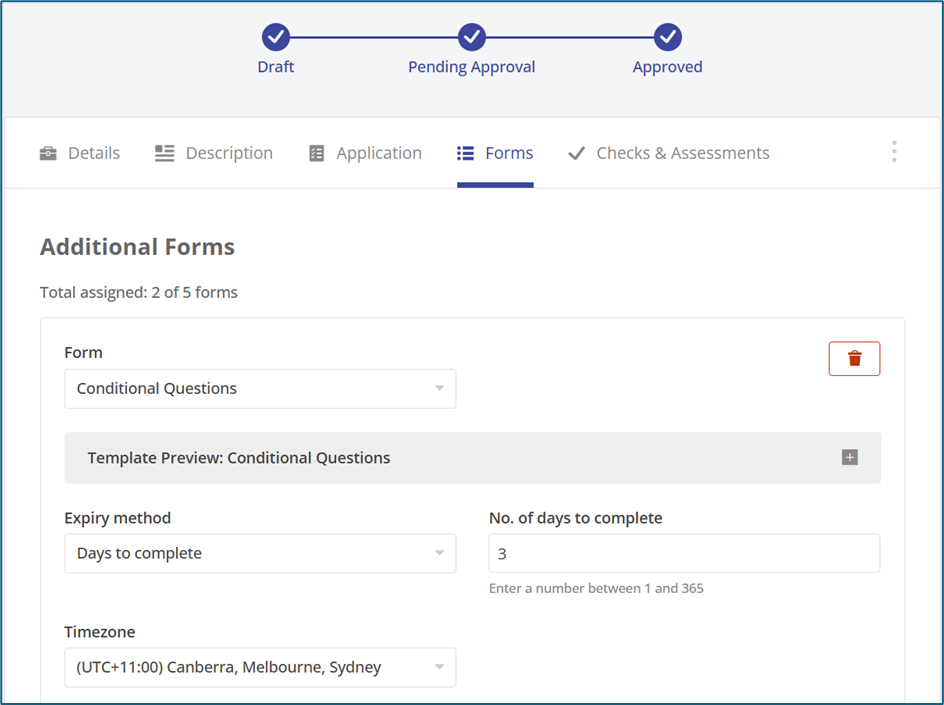Viewport: 944px width, 705px height.
Task: Click the Pending Approval checkmark circle
Action: [472, 38]
